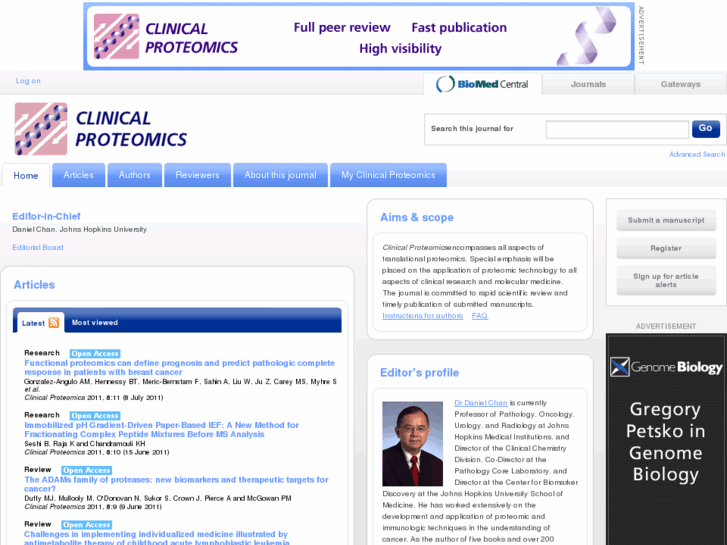Switch to the Home tab
The image size is (727, 545).
click(x=26, y=175)
